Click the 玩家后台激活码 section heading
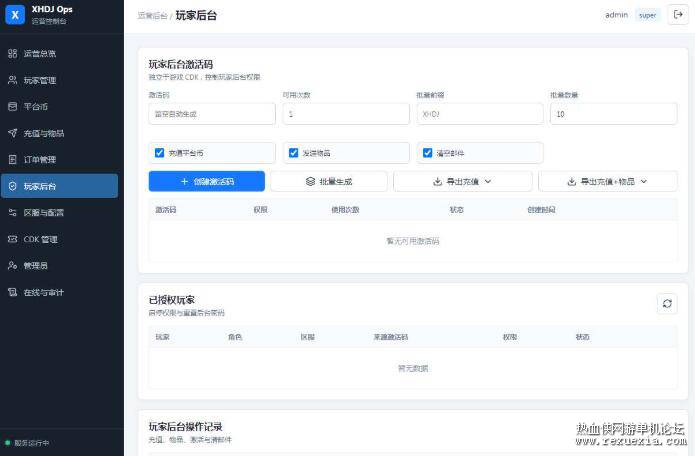The width and height of the screenshot is (695, 456). 180,64
